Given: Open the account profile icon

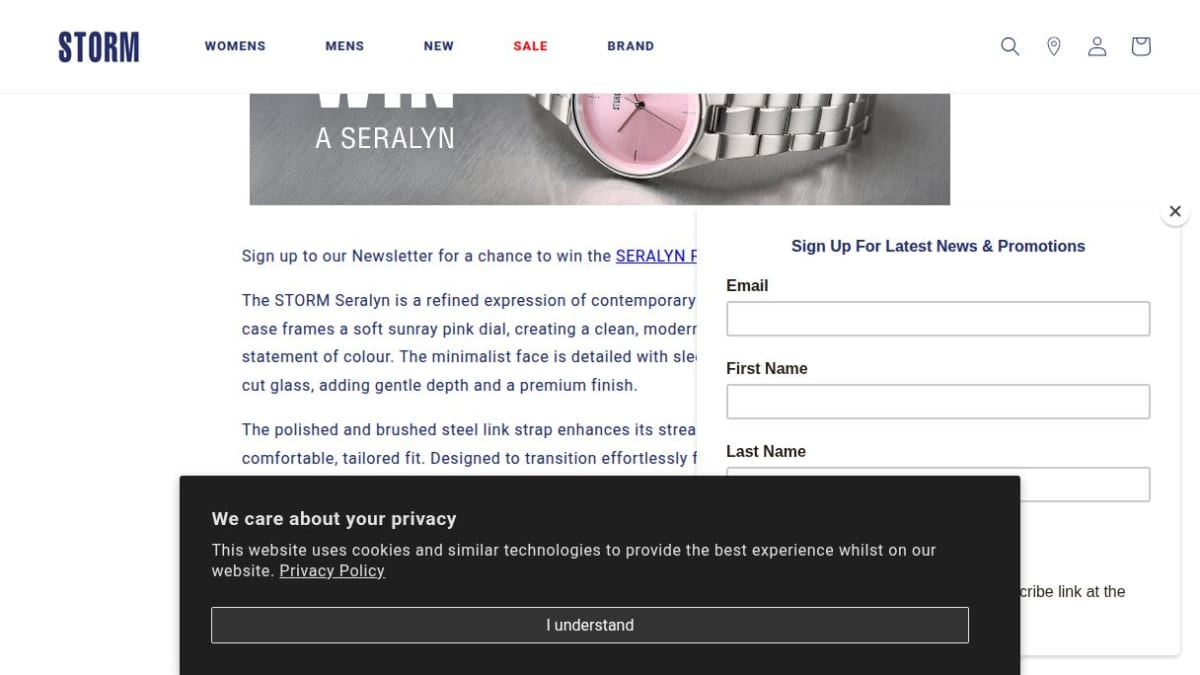Looking at the screenshot, I should pos(1097,46).
